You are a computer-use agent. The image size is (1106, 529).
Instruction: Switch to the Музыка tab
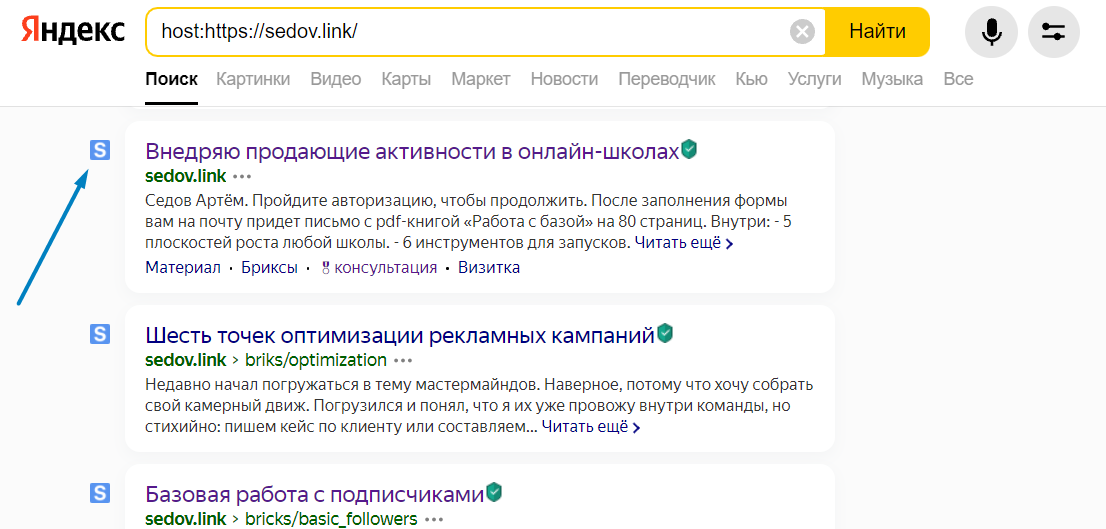click(x=892, y=79)
